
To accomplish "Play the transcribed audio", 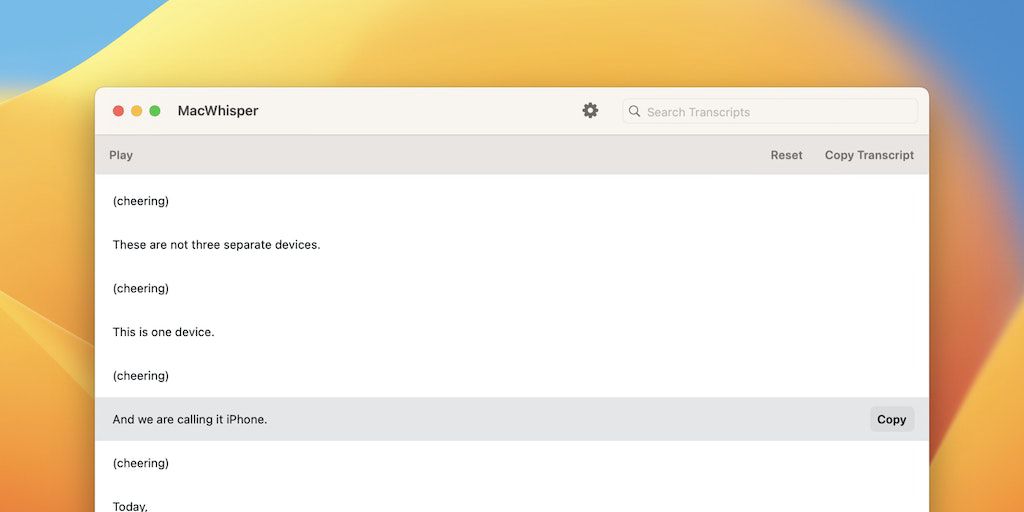I will pyautogui.click(x=121, y=155).
